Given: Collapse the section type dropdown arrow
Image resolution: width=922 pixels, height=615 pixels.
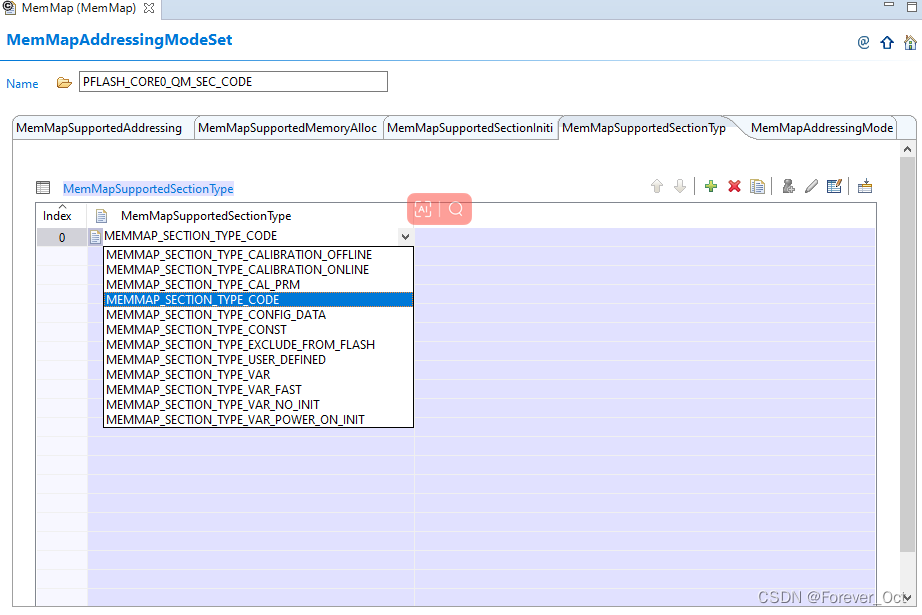Looking at the screenshot, I should pos(405,237).
